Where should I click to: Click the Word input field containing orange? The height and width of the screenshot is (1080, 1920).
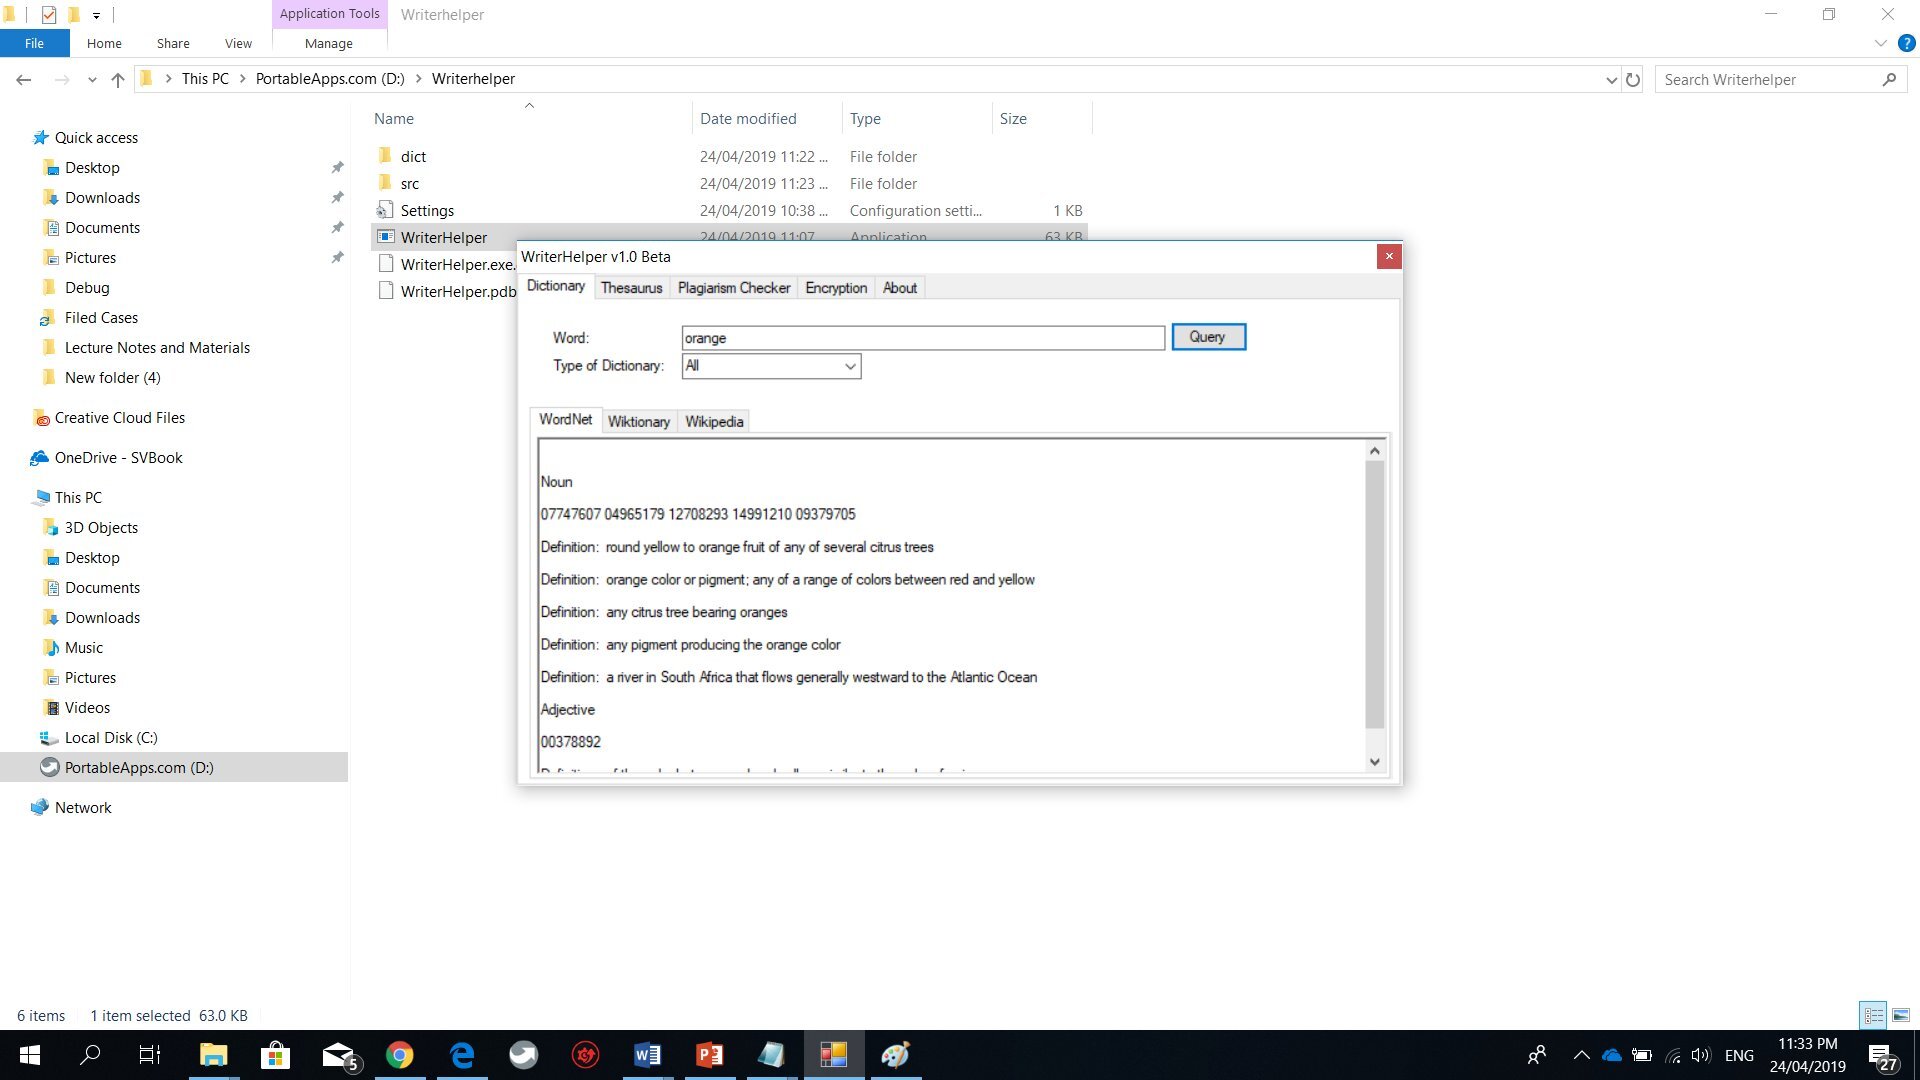point(923,338)
